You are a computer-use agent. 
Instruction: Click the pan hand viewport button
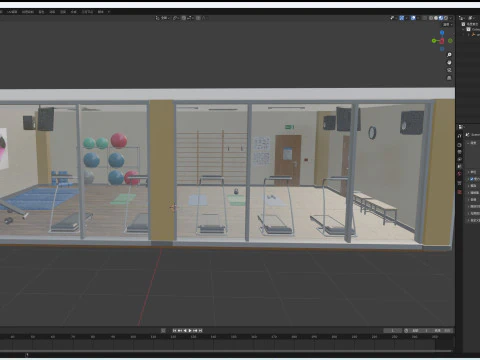coord(449,62)
